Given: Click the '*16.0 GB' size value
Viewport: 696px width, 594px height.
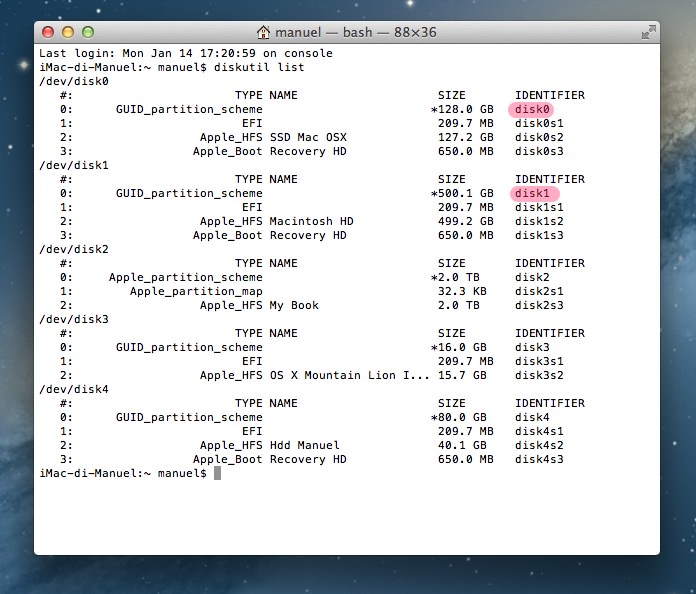Looking at the screenshot, I should [x=459, y=347].
